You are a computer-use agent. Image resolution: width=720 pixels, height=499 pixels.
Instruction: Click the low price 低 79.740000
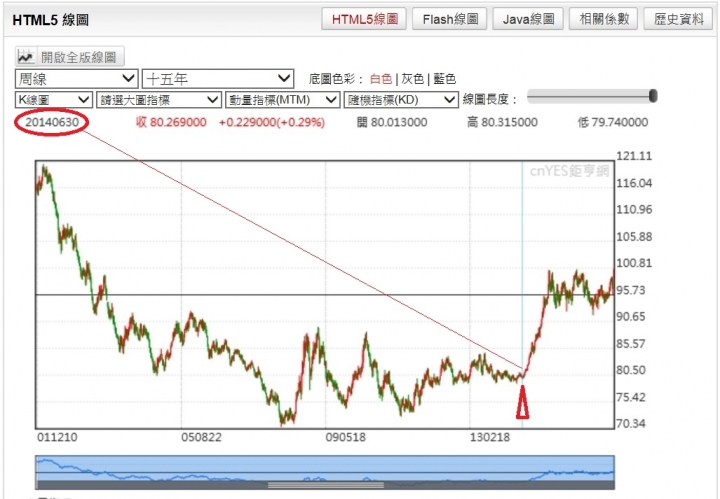(613, 122)
